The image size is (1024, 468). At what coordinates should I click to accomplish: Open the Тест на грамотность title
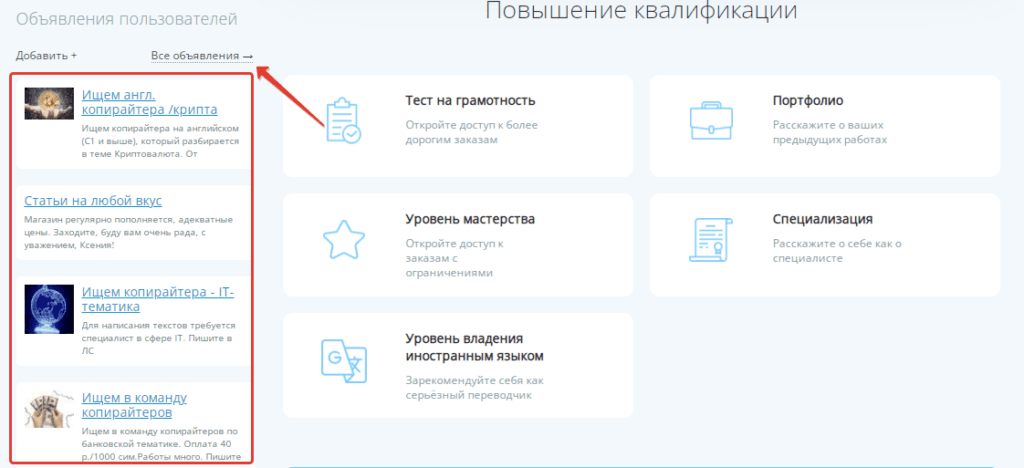click(x=470, y=101)
